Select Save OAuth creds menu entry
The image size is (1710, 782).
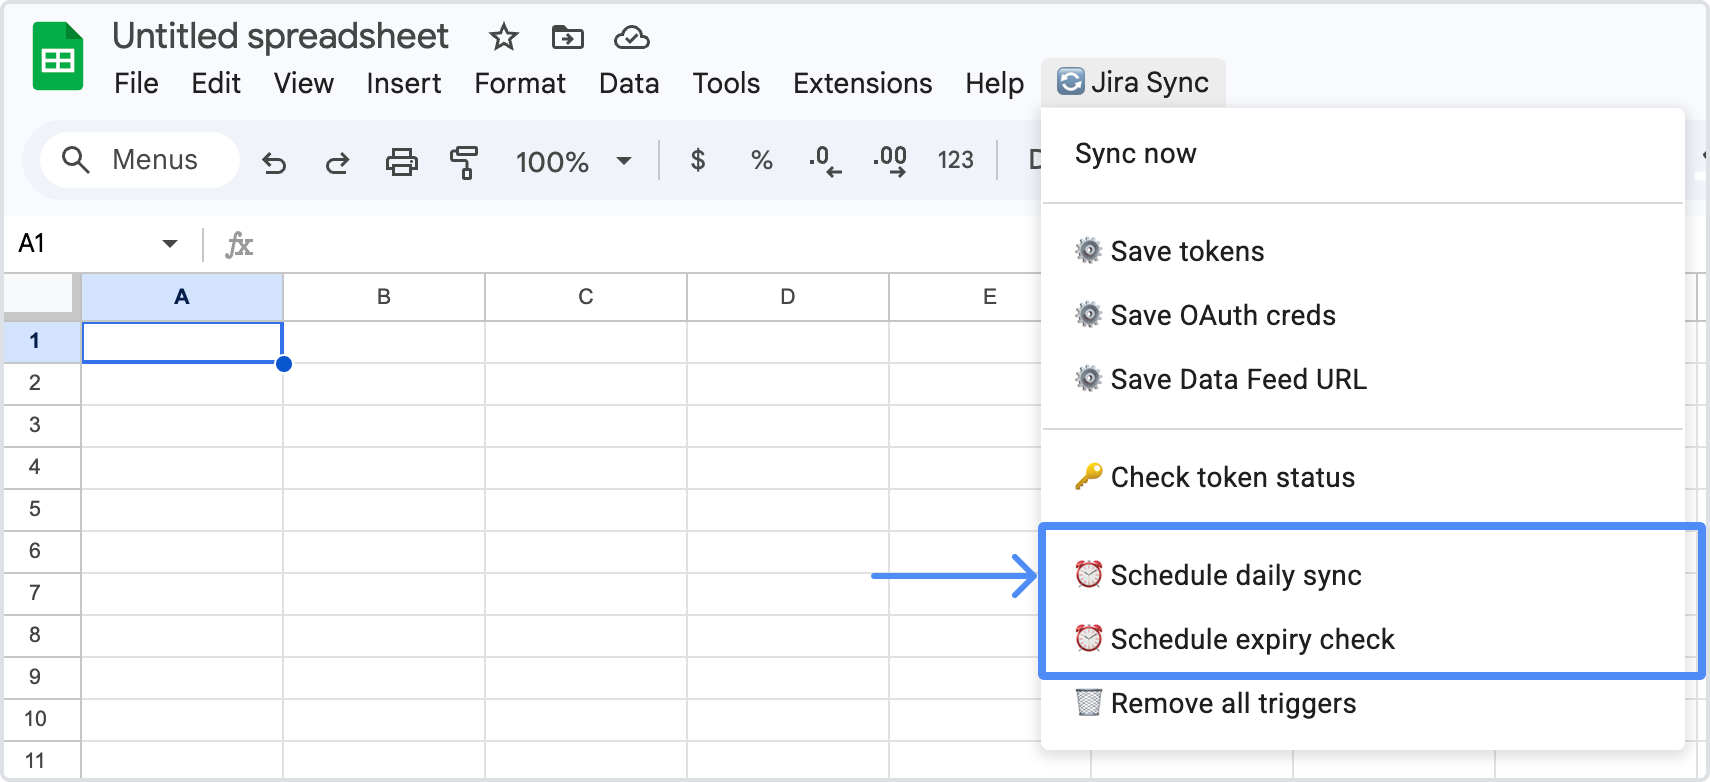(x=1362, y=315)
